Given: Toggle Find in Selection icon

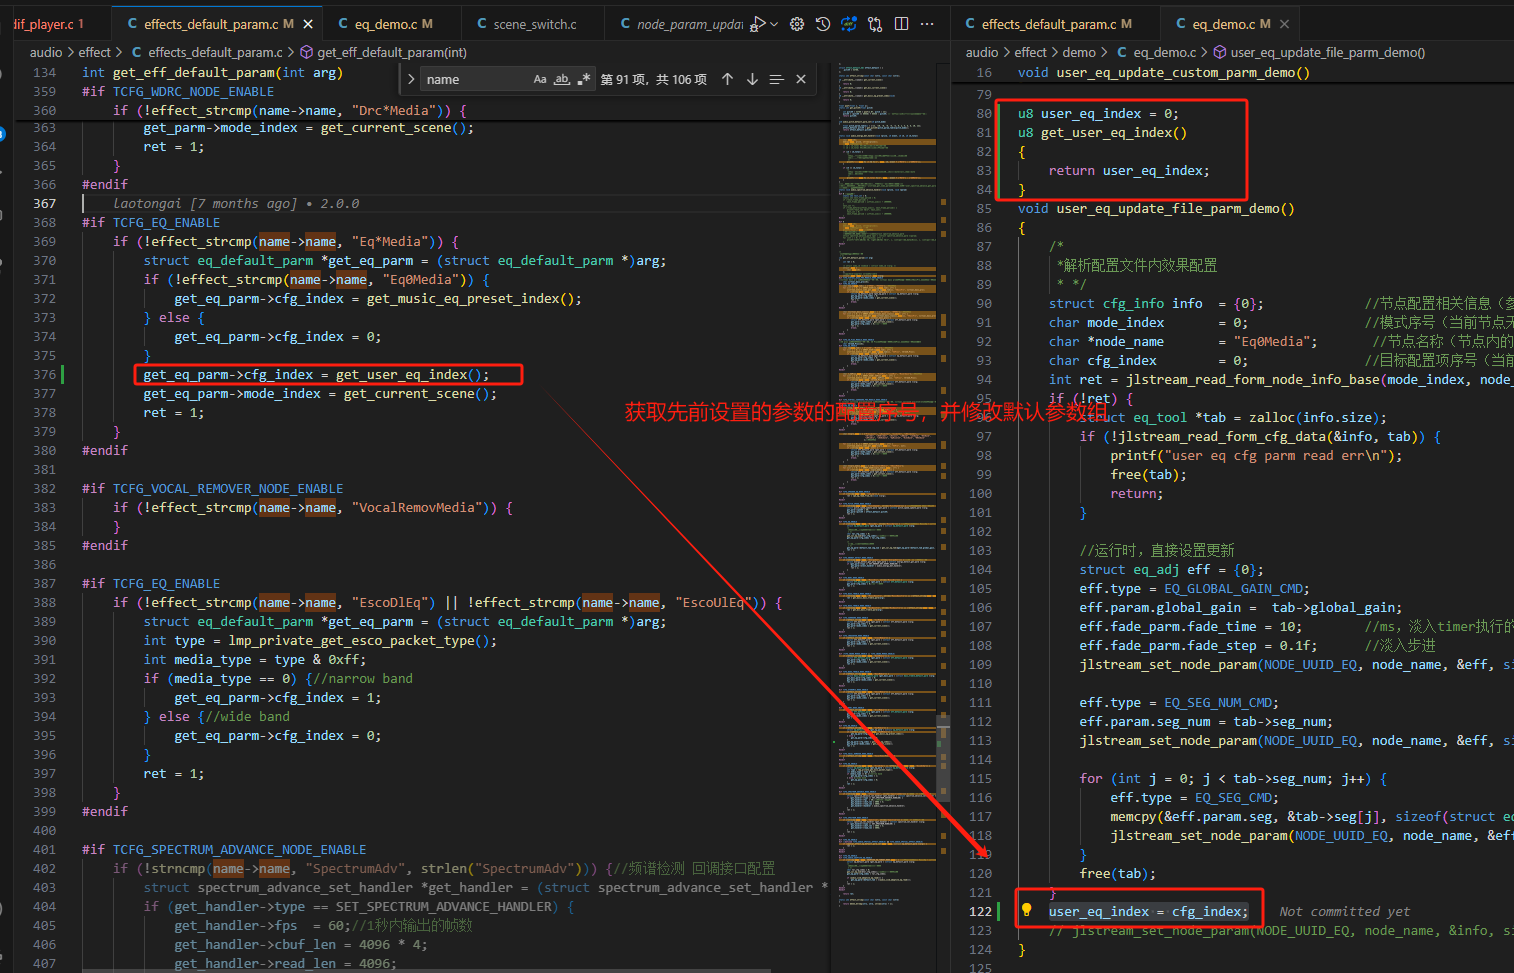Looking at the screenshot, I should coord(776,79).
